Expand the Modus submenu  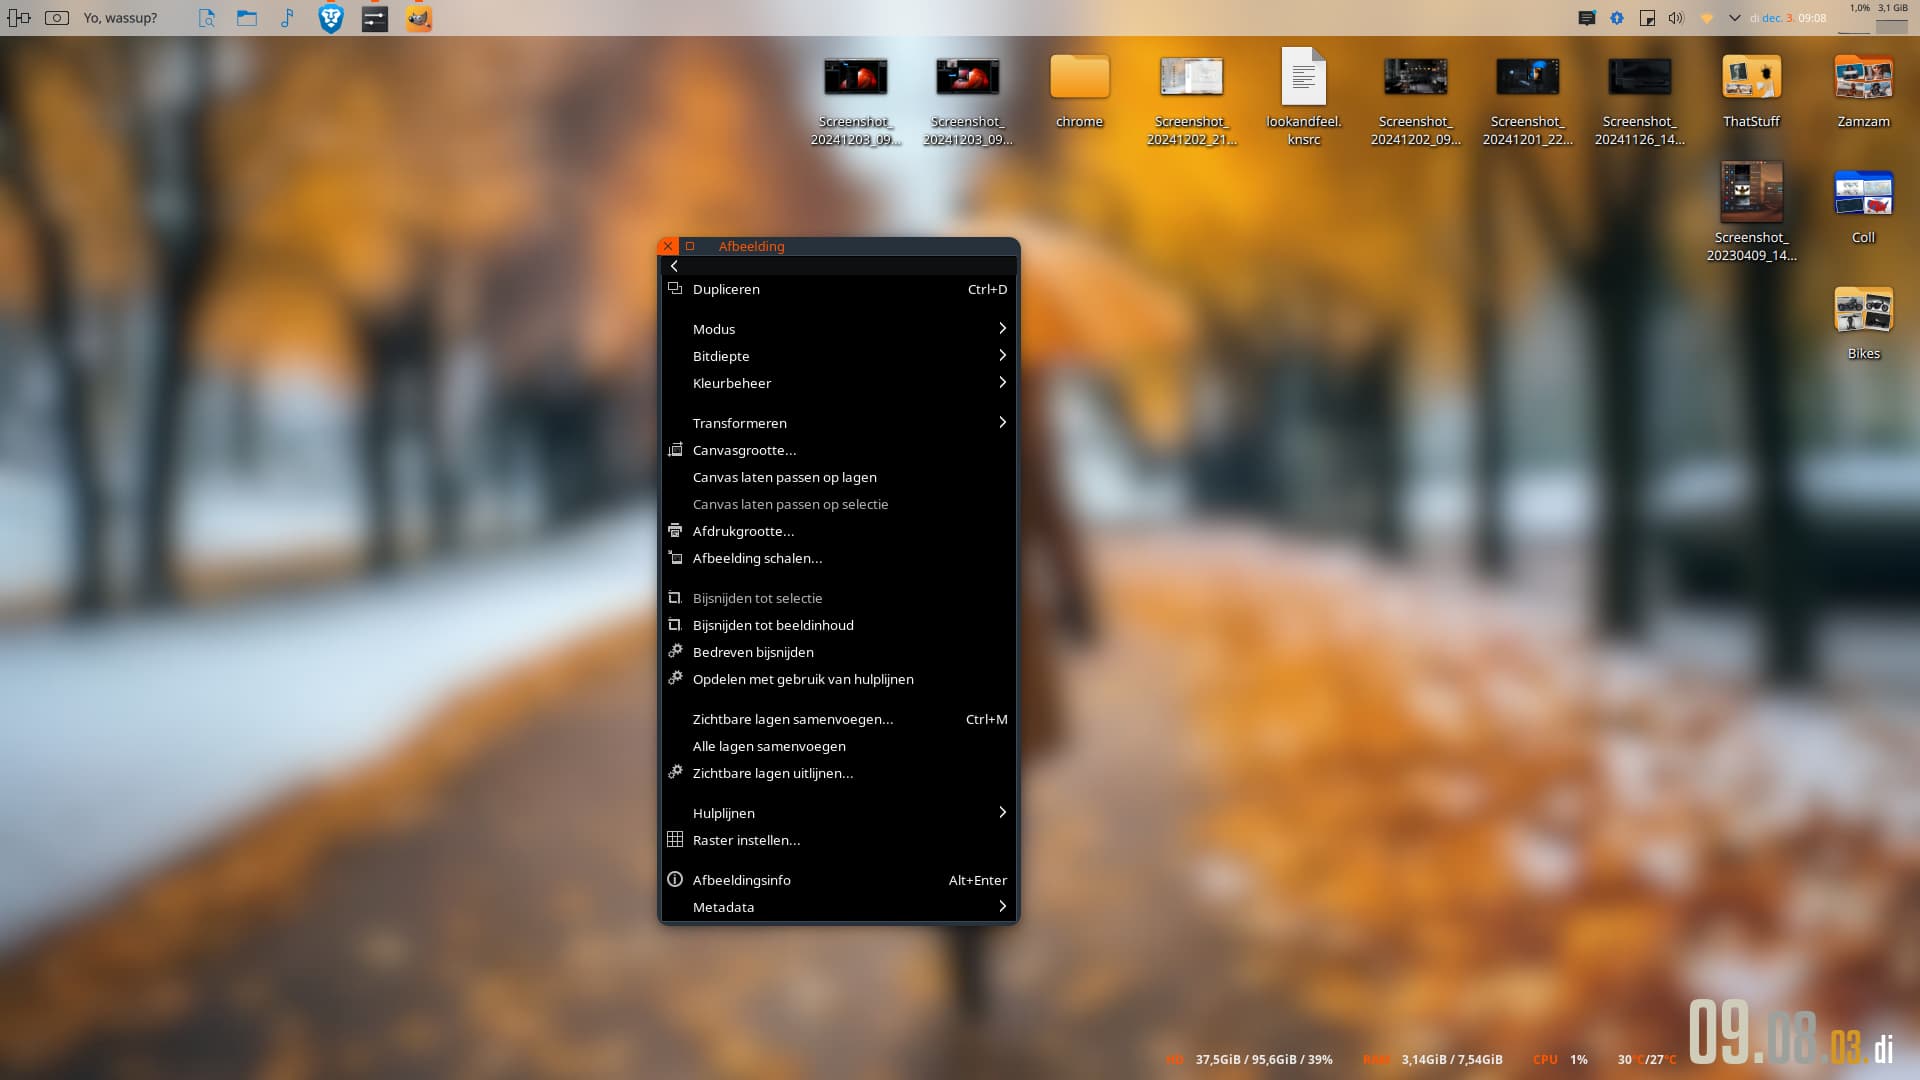coord(714,328)
